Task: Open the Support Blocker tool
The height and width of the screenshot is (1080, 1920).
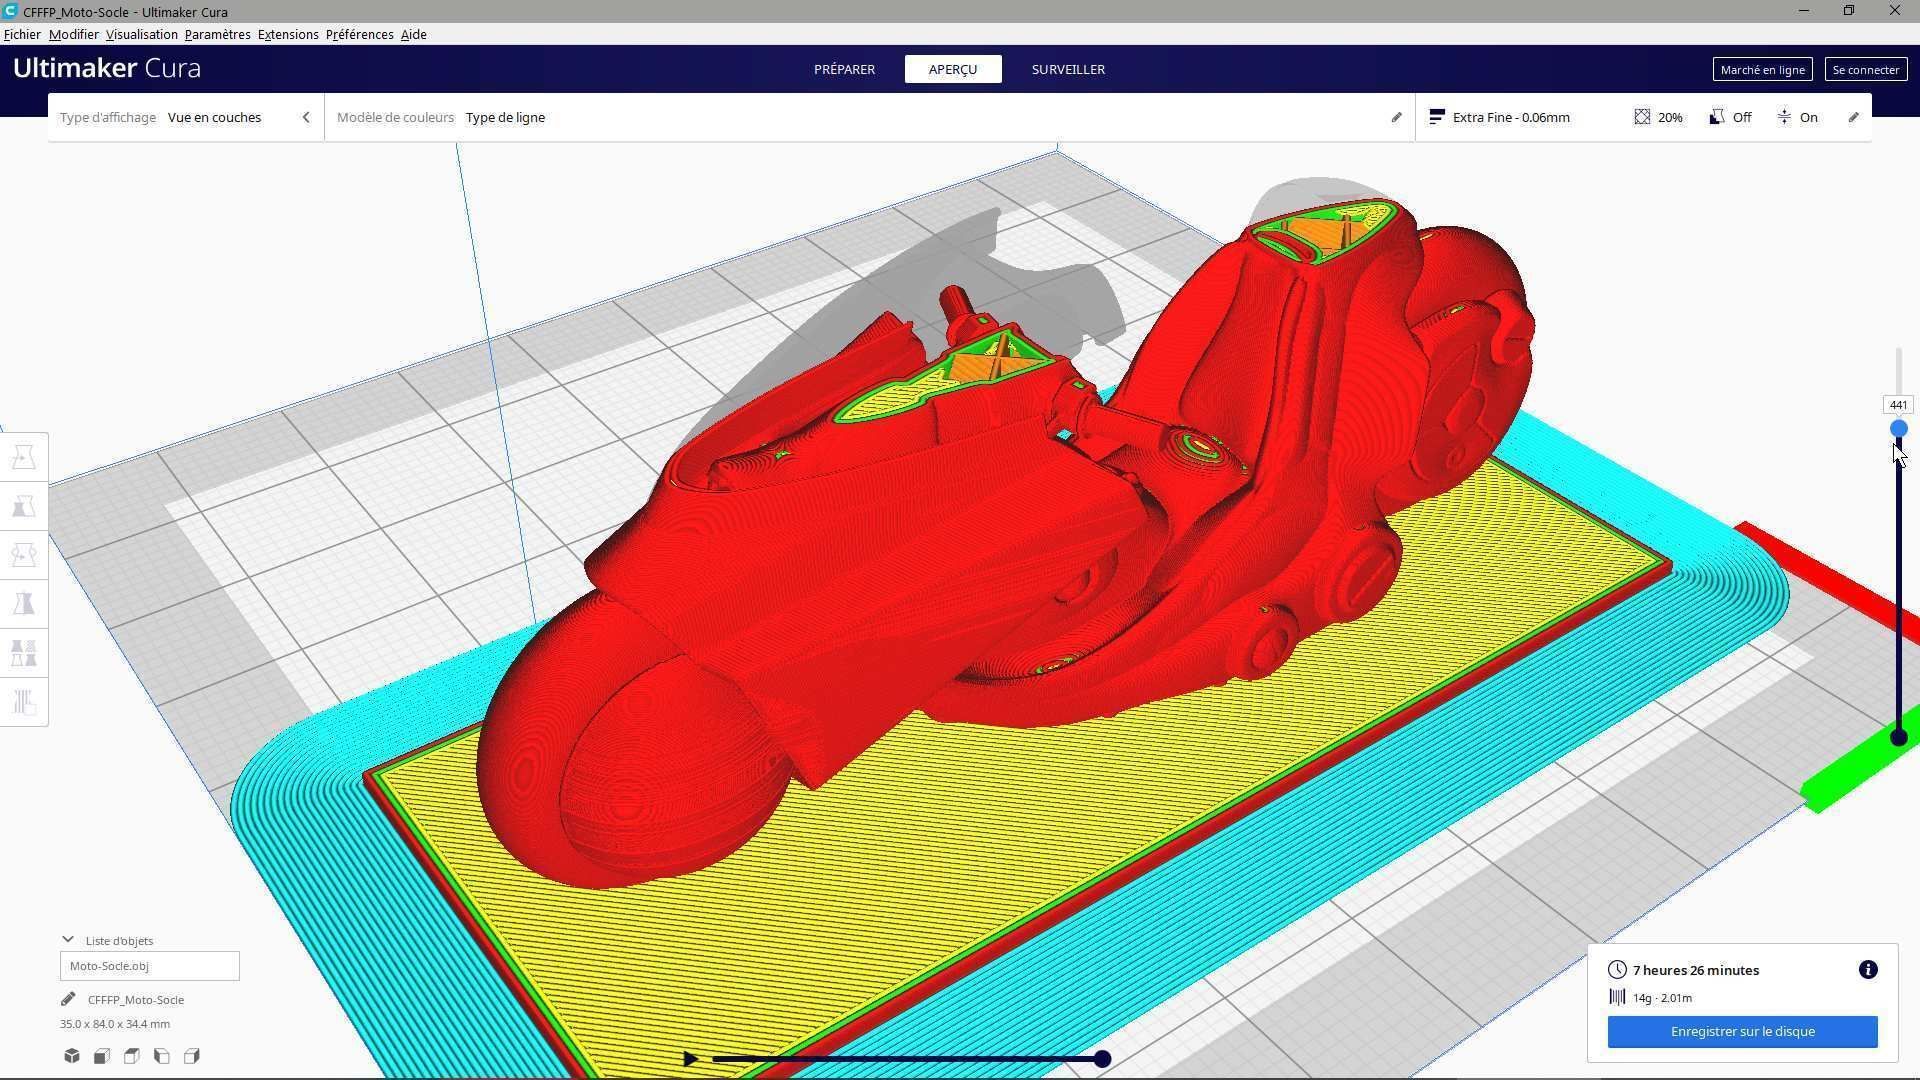Action: pos(24,702)
